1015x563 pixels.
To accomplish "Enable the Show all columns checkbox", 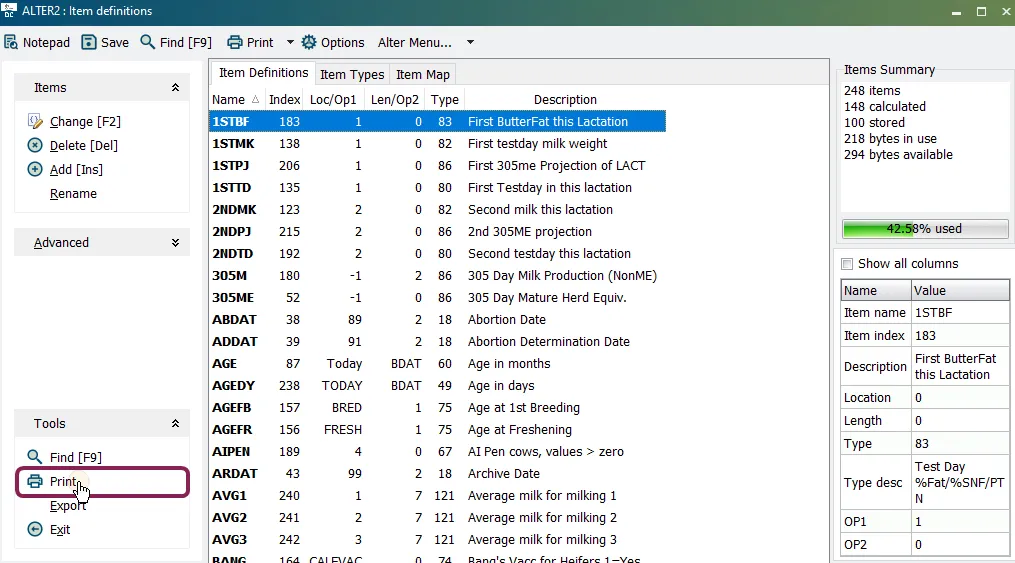I will (x=847, y=263).
